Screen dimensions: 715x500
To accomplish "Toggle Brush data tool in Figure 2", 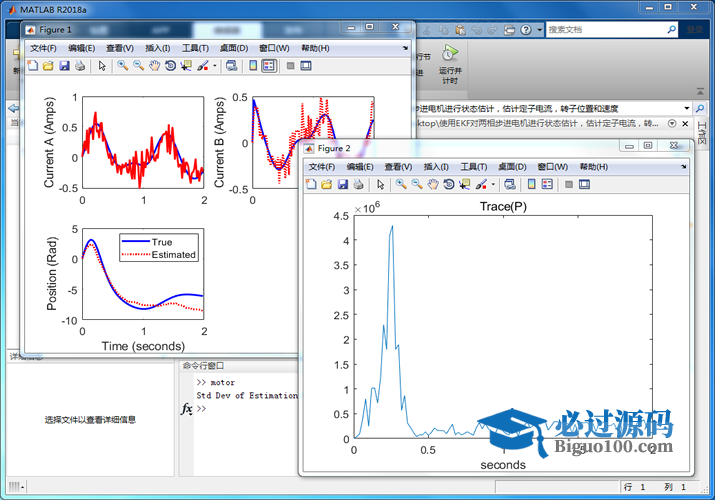I will (x=481, y=185).
